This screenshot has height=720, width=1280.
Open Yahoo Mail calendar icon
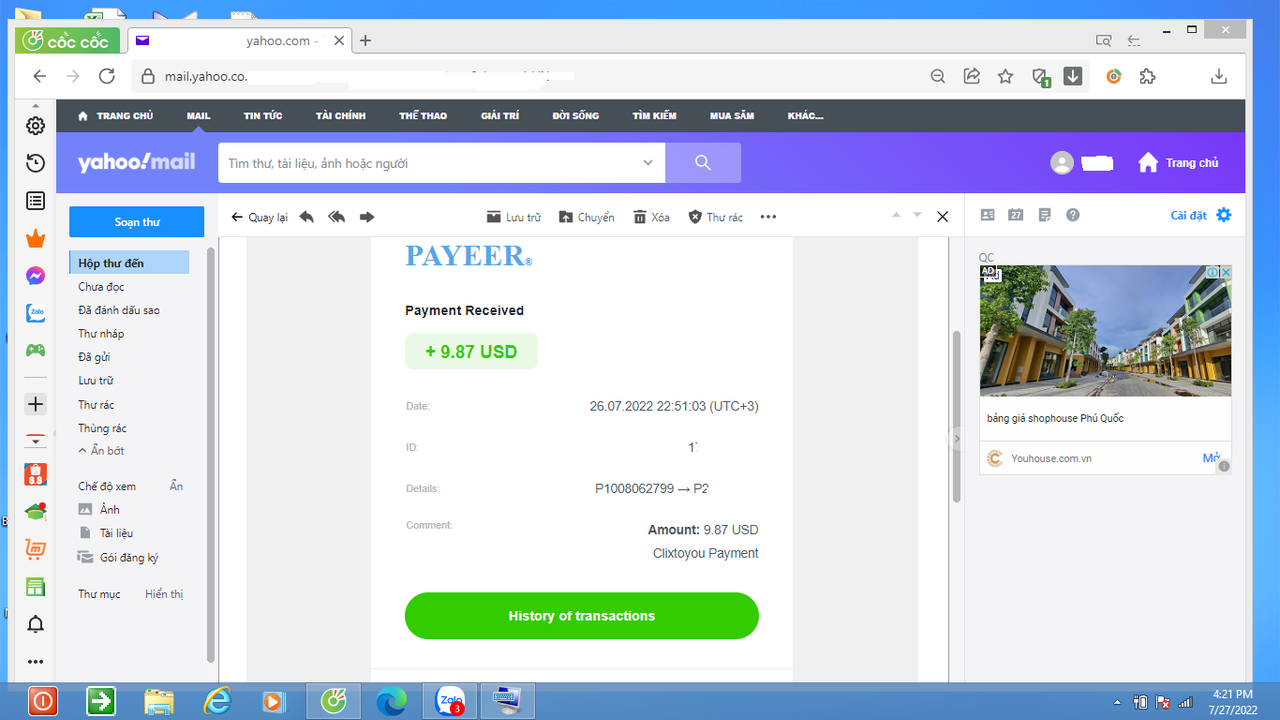pos(1016,215)
